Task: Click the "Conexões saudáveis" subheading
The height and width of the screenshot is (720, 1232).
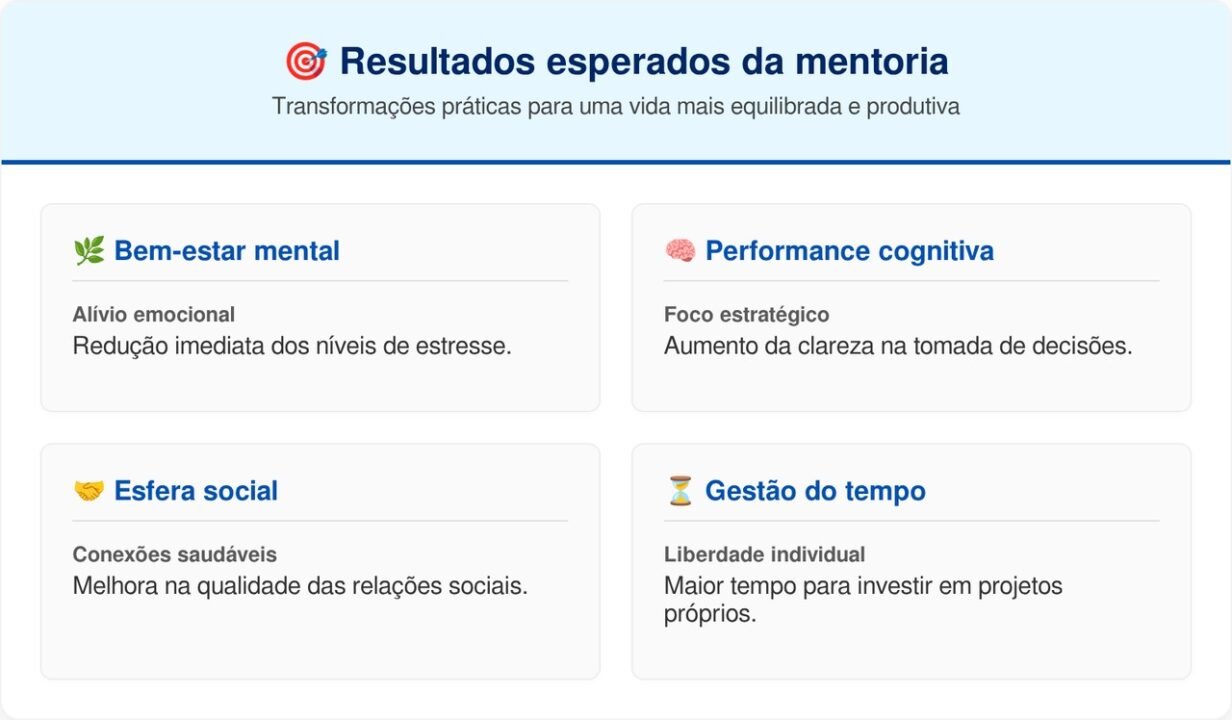Action: [x=174, y=555]
